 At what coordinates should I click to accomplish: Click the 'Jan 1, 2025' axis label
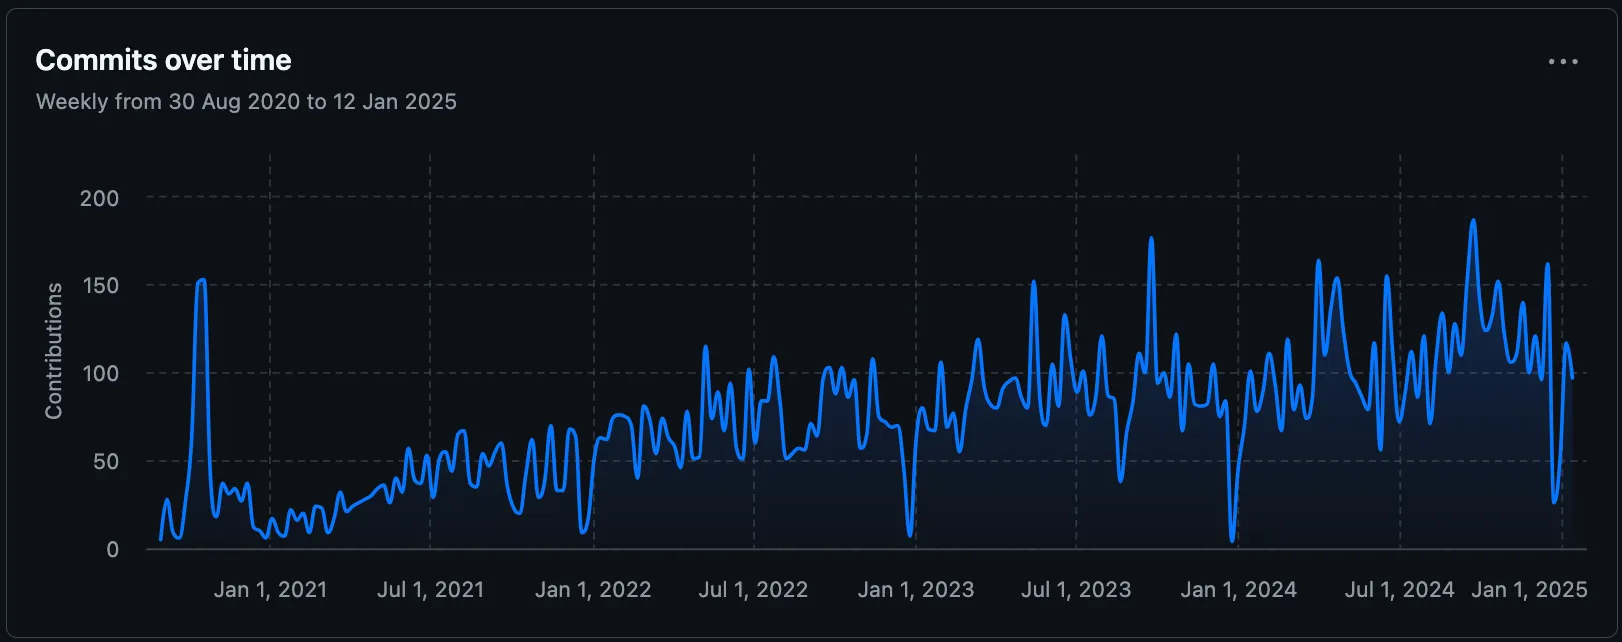pyautogui.click(x=1529, y=589)
